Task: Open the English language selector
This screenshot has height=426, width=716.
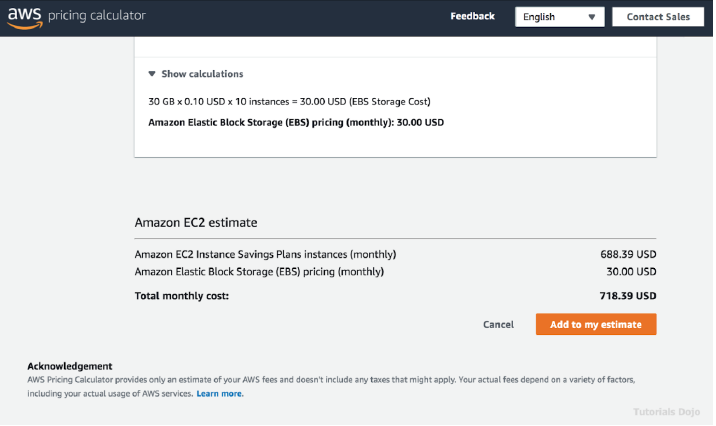Action: 560,17
